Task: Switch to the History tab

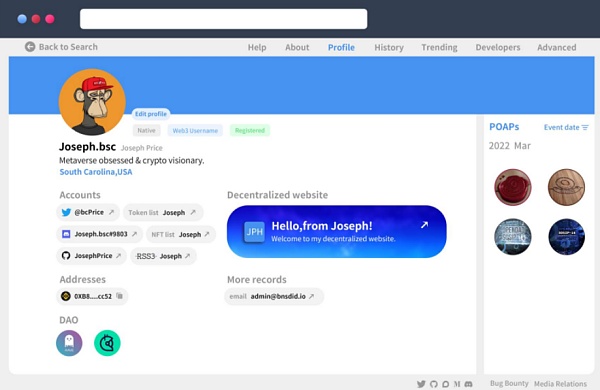Action: point(389,47)
